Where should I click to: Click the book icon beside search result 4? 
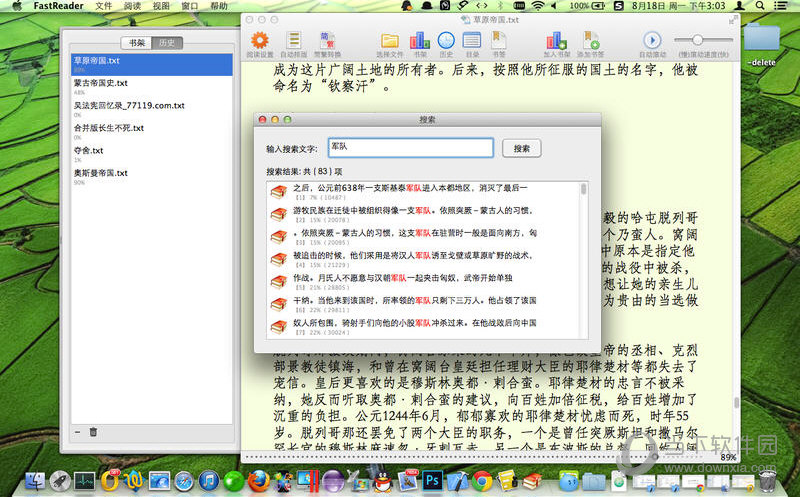[x=279, y=260]
